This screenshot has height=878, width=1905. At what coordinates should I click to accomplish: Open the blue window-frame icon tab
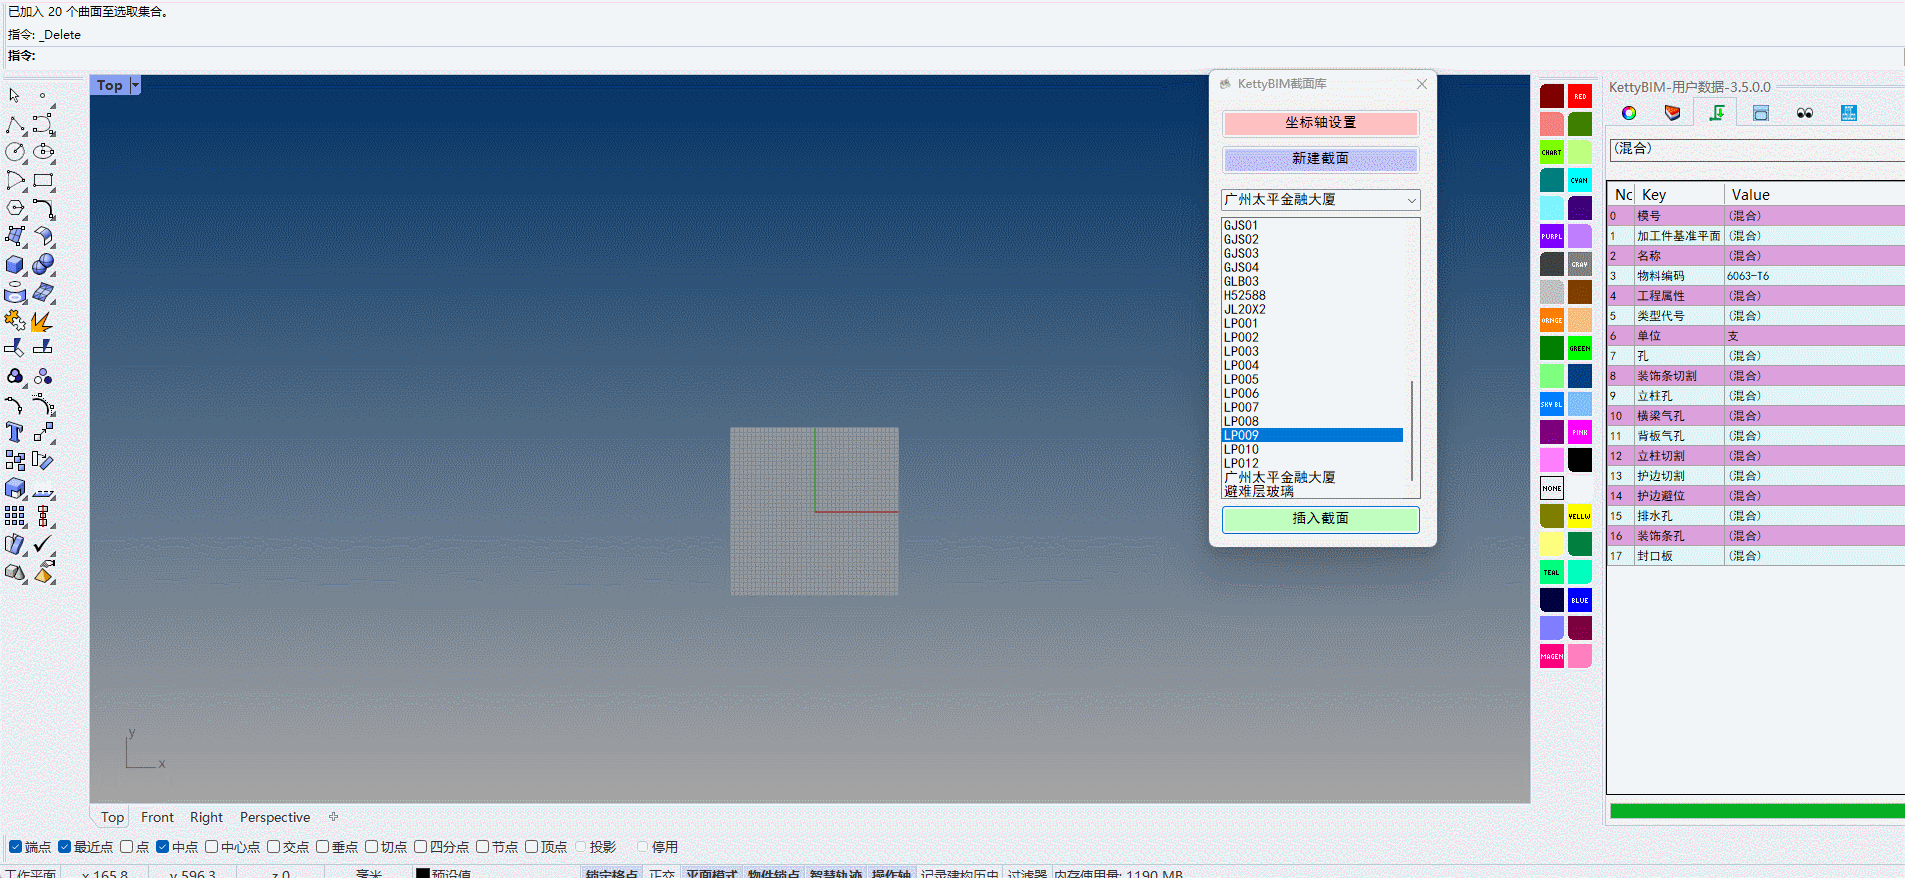[x=1761, y=113]
